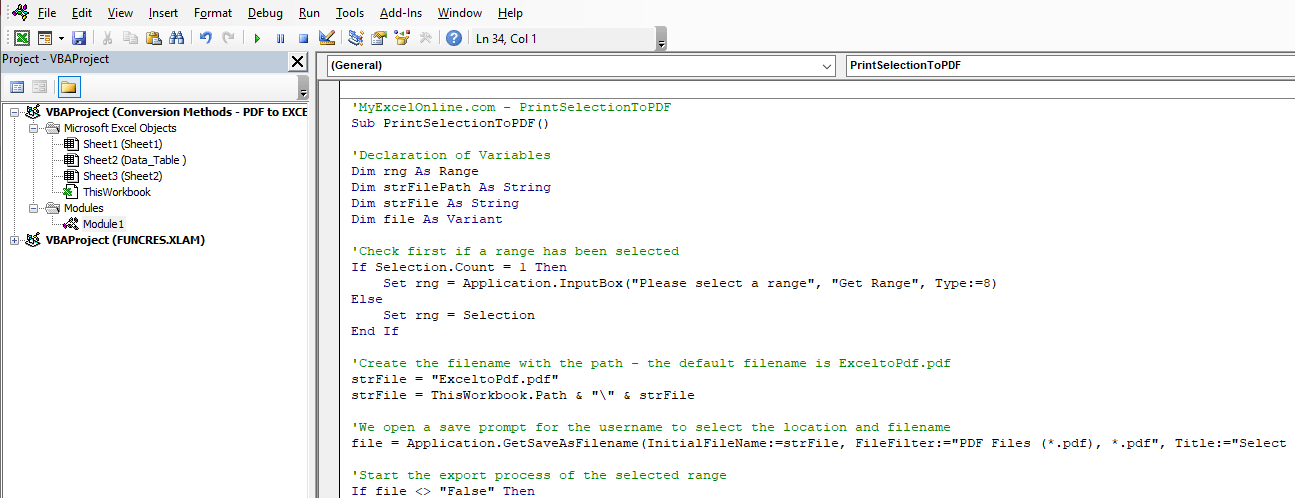Viewport: 1295px width, 498px height.
Task: Open the Tools menu
Action: 350,13
